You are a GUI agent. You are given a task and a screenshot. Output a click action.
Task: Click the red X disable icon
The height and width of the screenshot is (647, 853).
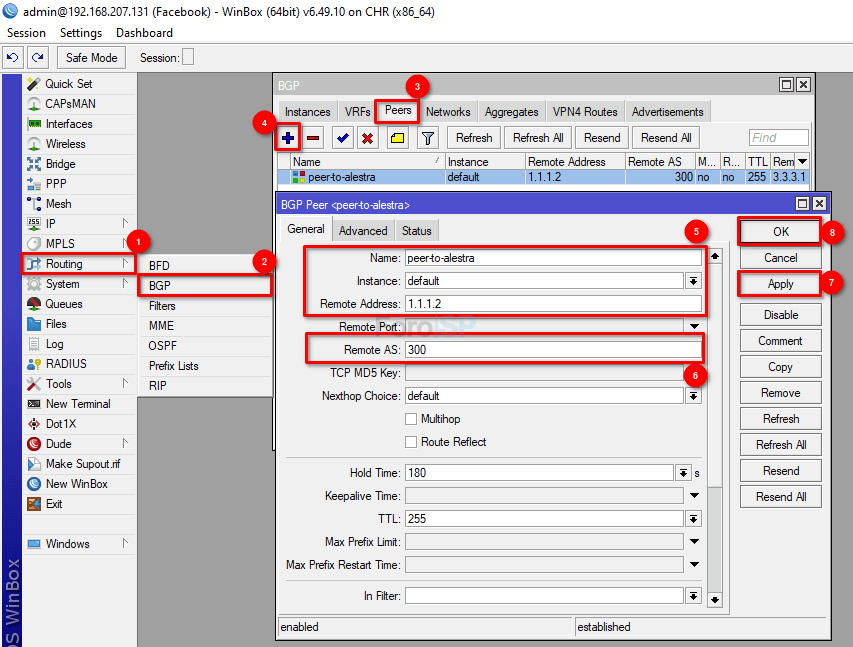click(x=367, y=138)
